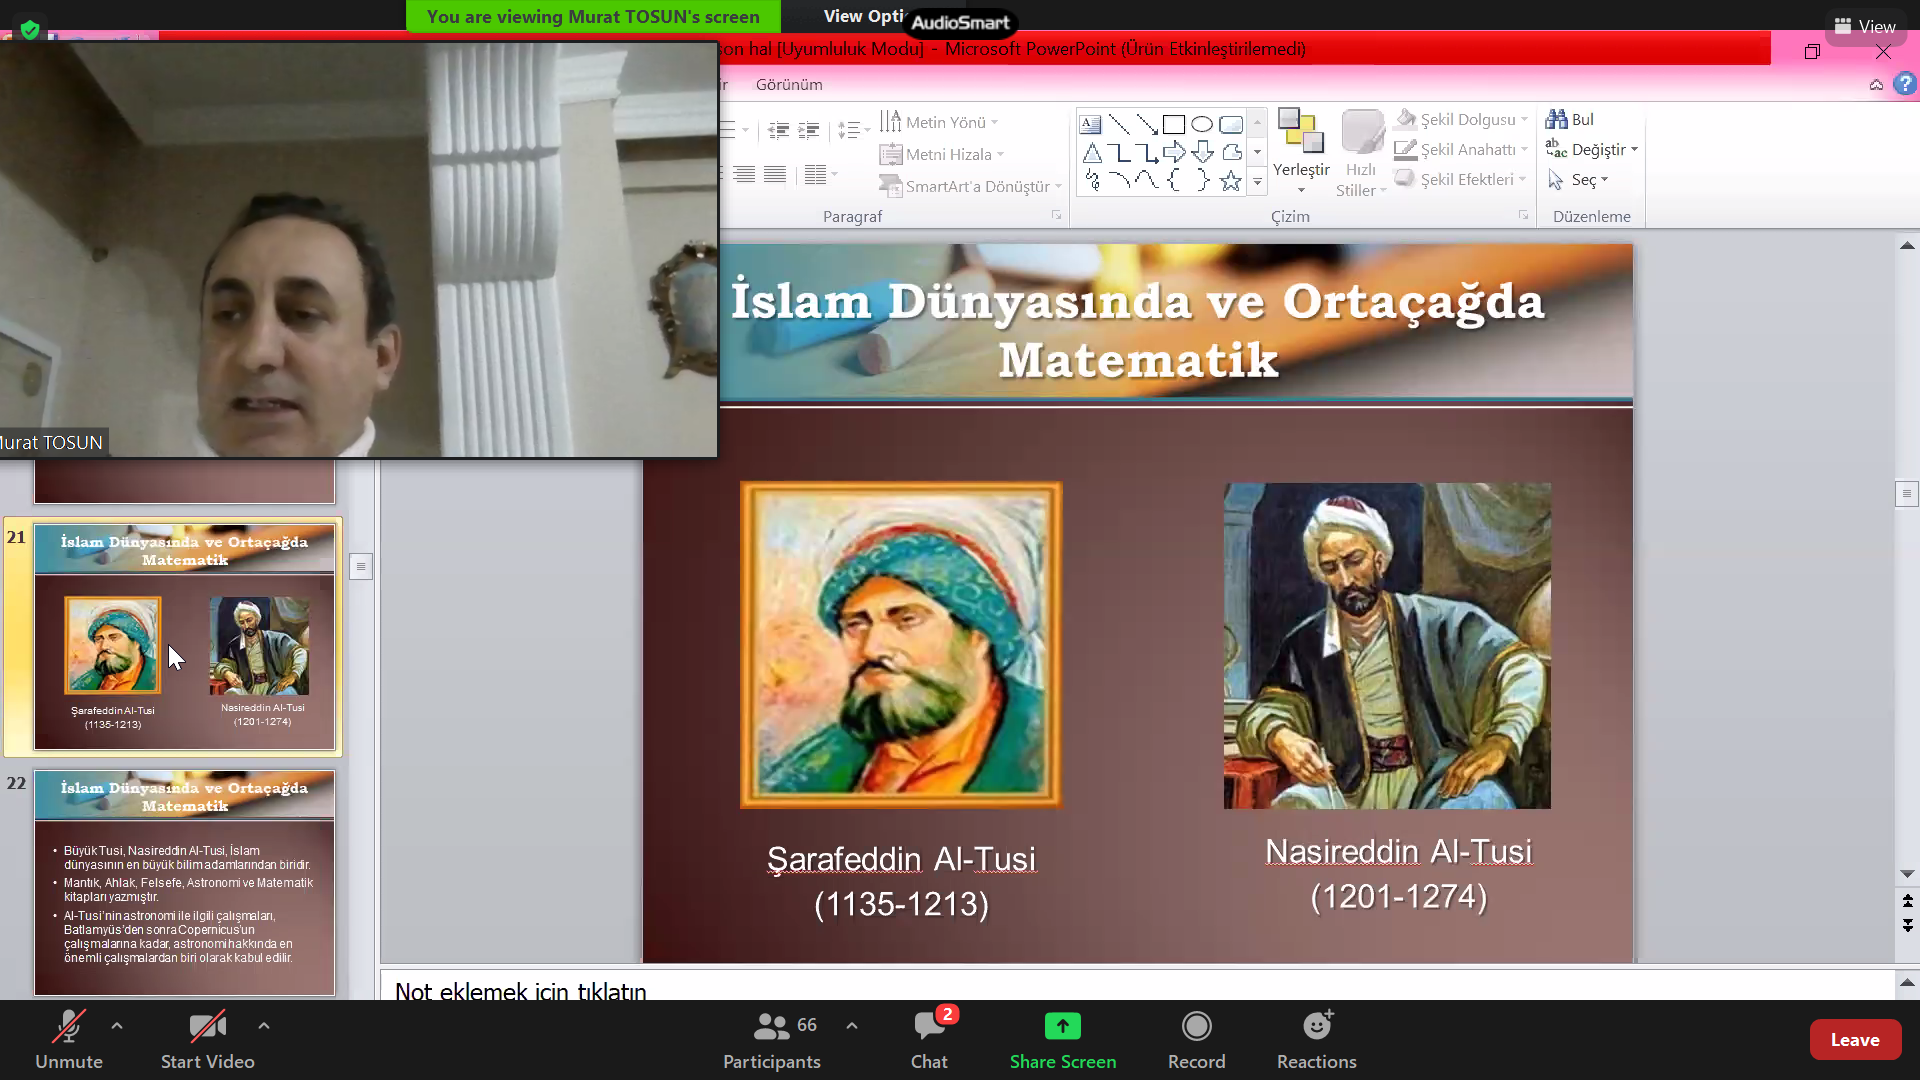
Task: Open the Hızlı Stiller gallery
Action: [x=1361, y=152]
